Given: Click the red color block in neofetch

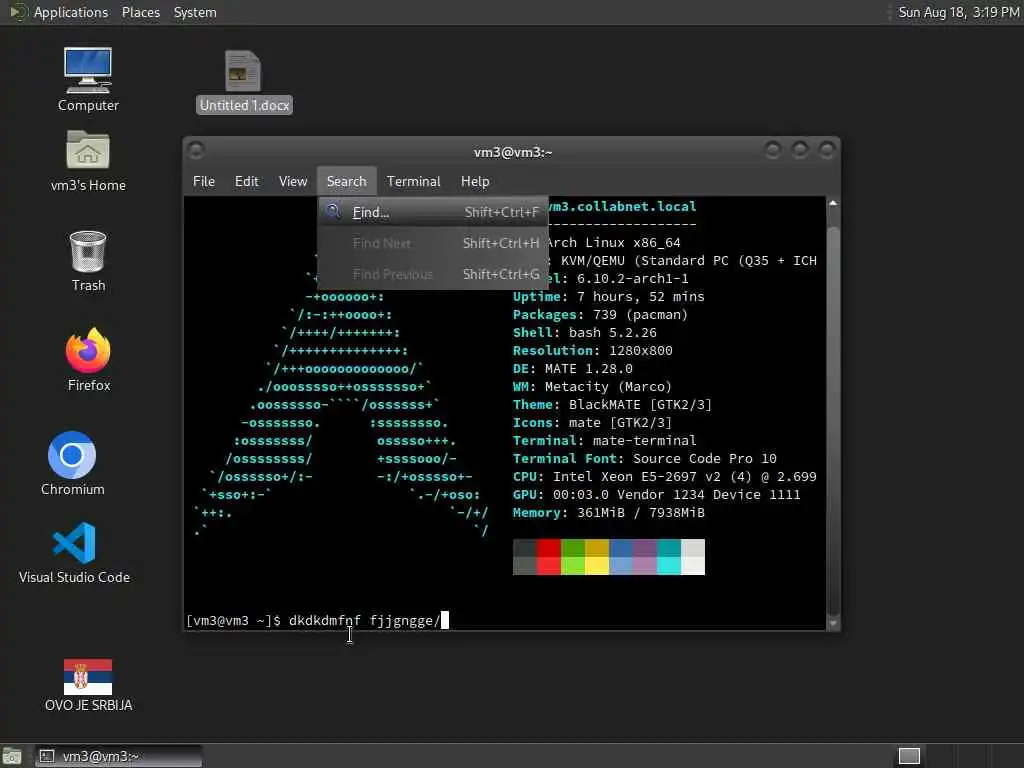Looking at the screenshot, I should coord(549,556).
